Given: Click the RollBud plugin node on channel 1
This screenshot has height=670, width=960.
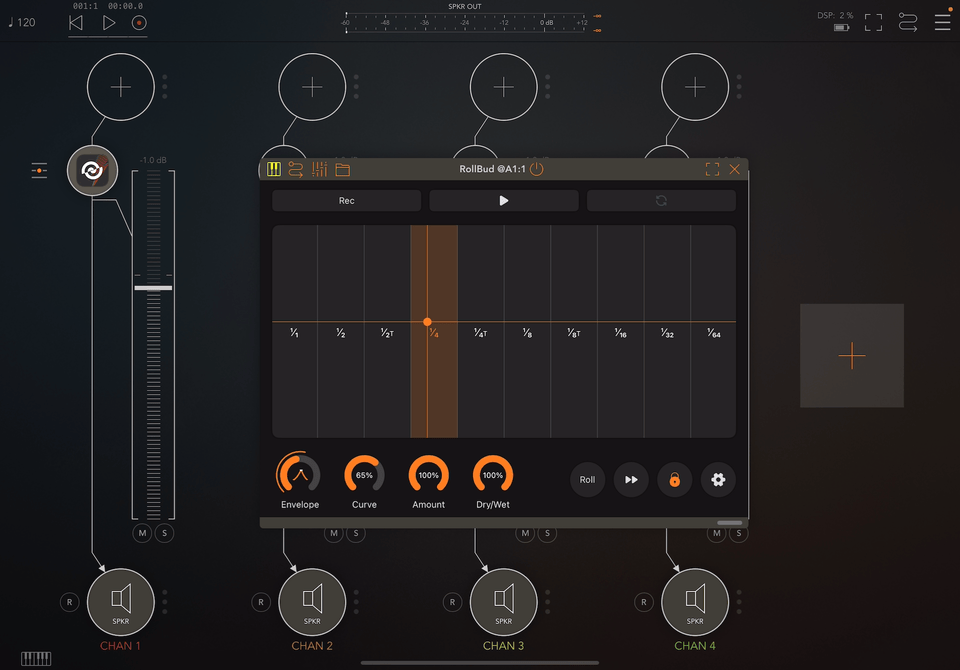Looking at the screenshot, I should (x=93, y=171).
